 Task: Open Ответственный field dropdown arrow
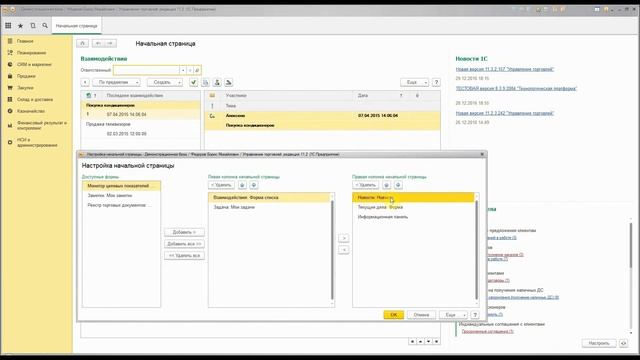click(x=183, y=70)
